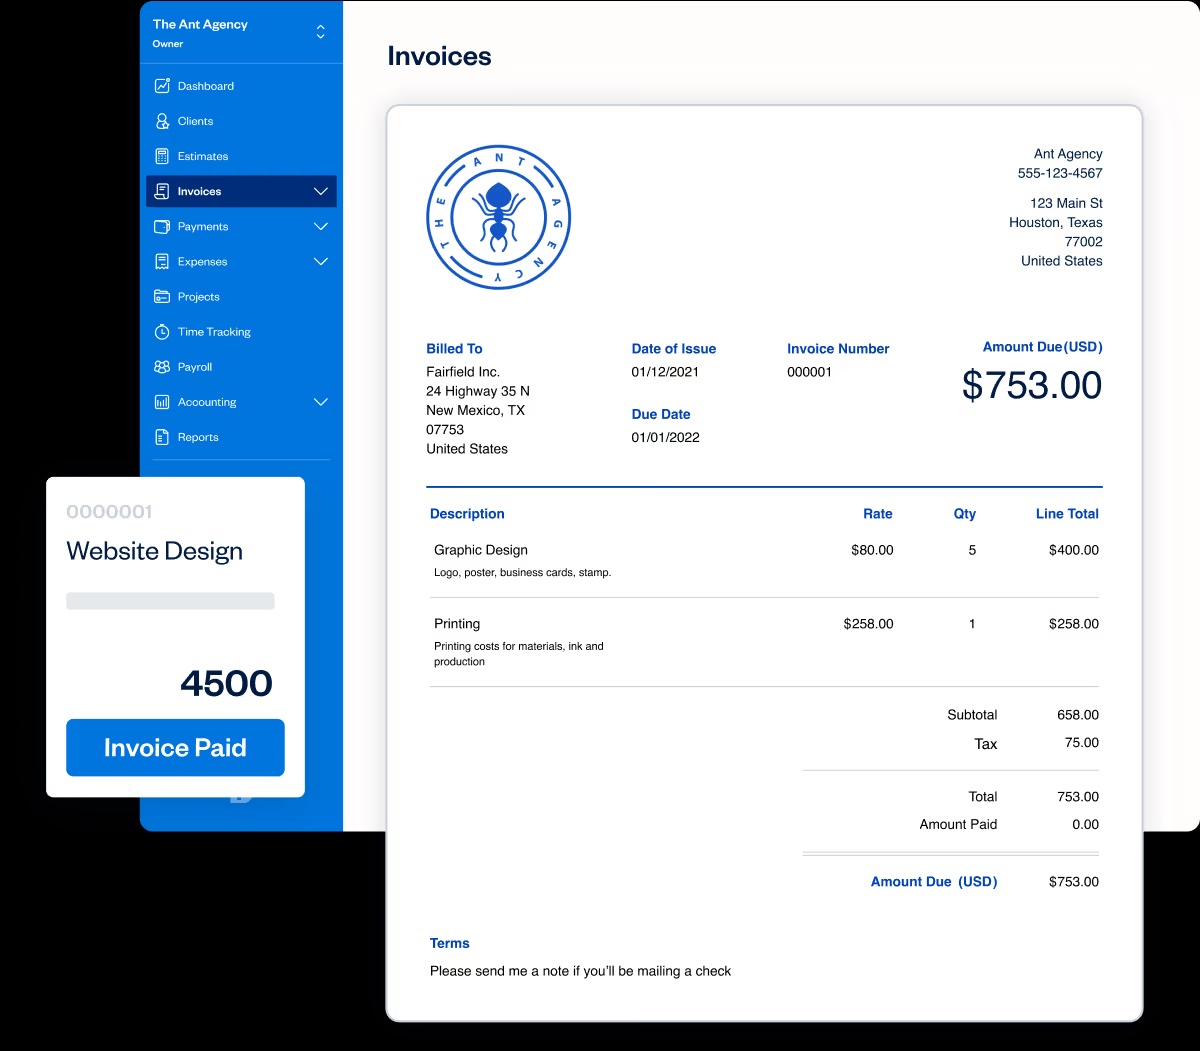Click the Amount Paid value 0.00

tap(1085, 825)
